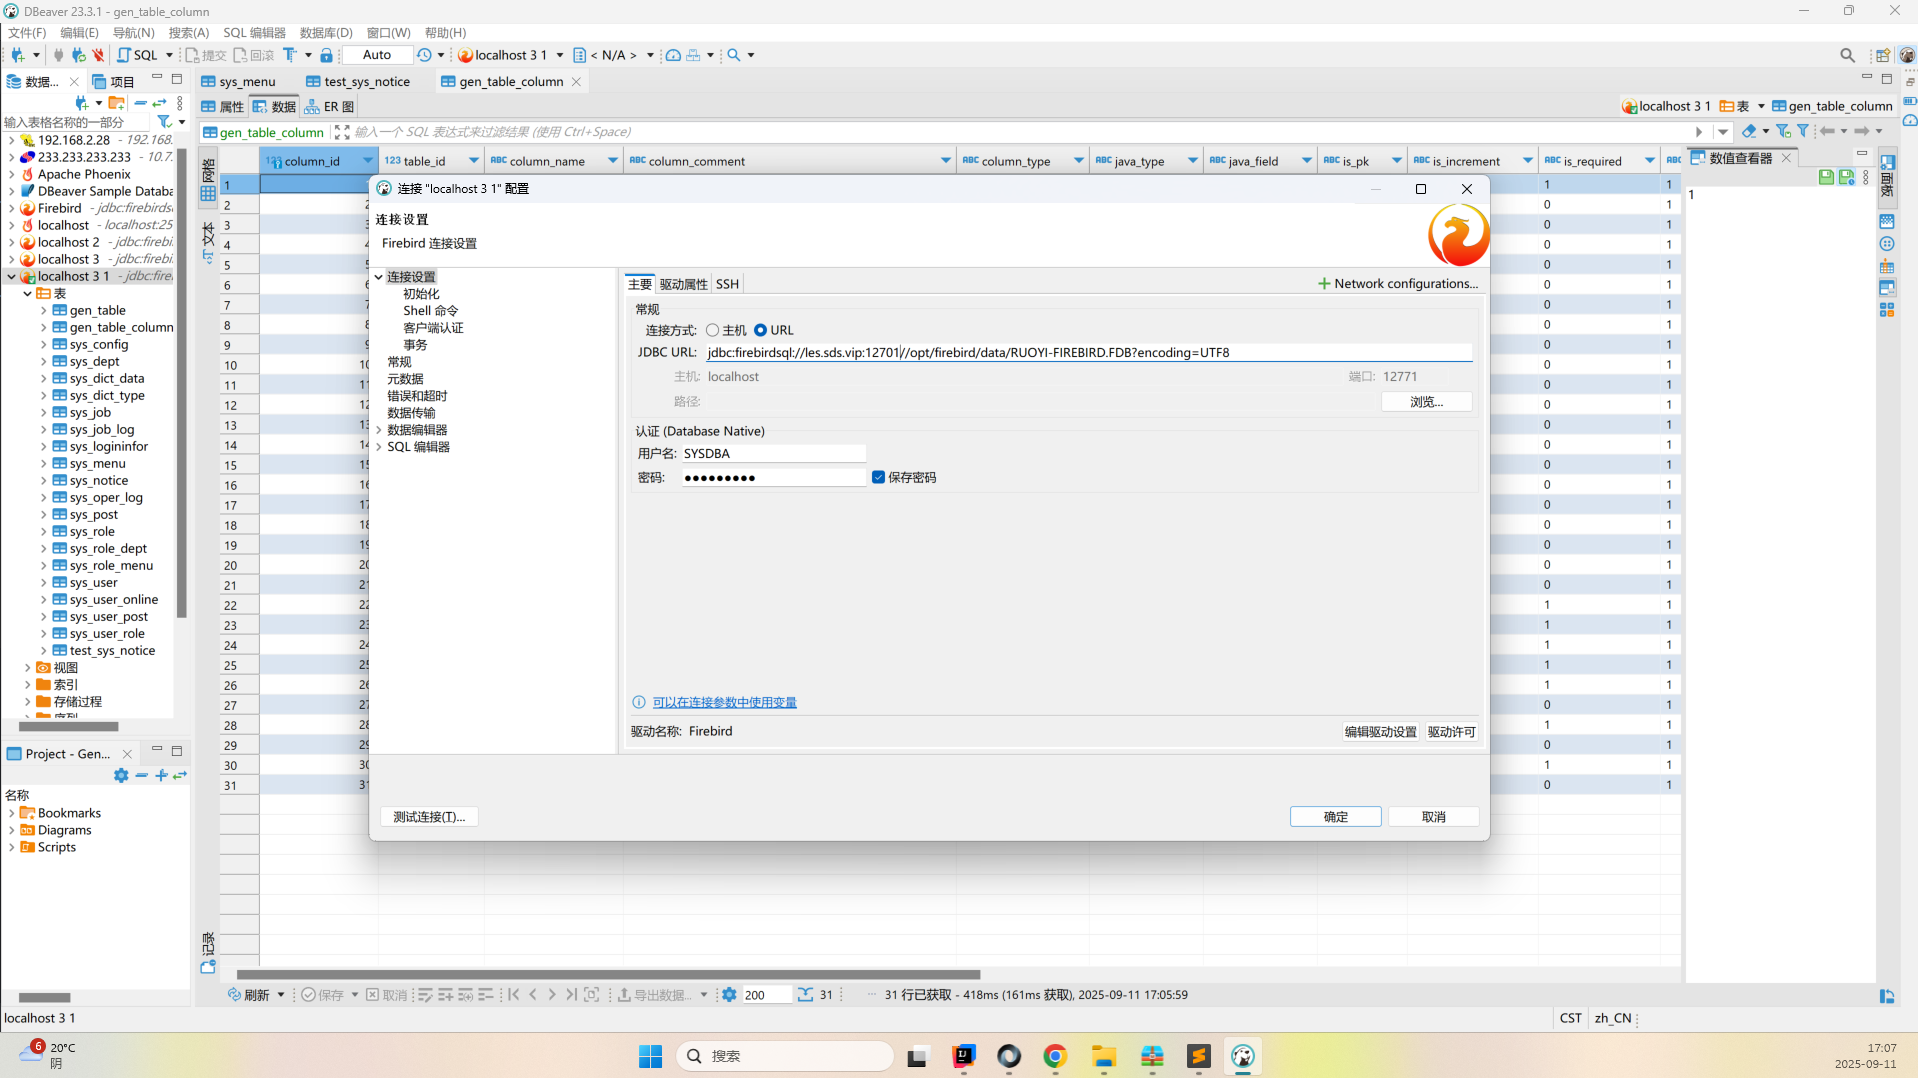
Task: Expand the 视图 folder in navigator
Action: [27, 668]
